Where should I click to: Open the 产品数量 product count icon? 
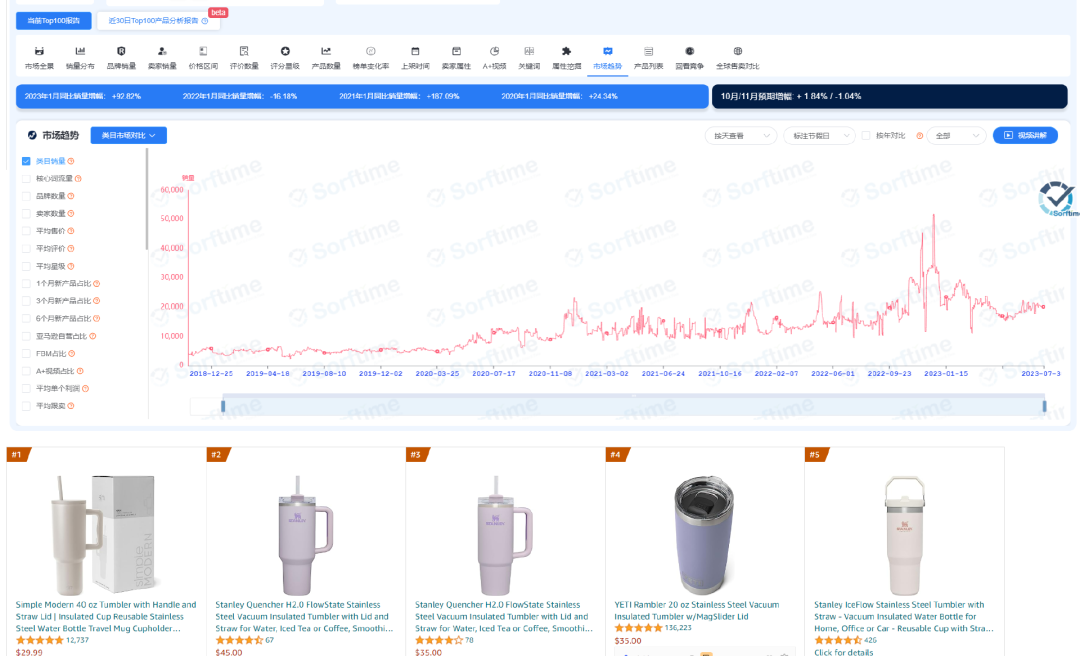[x=326, y=51]
